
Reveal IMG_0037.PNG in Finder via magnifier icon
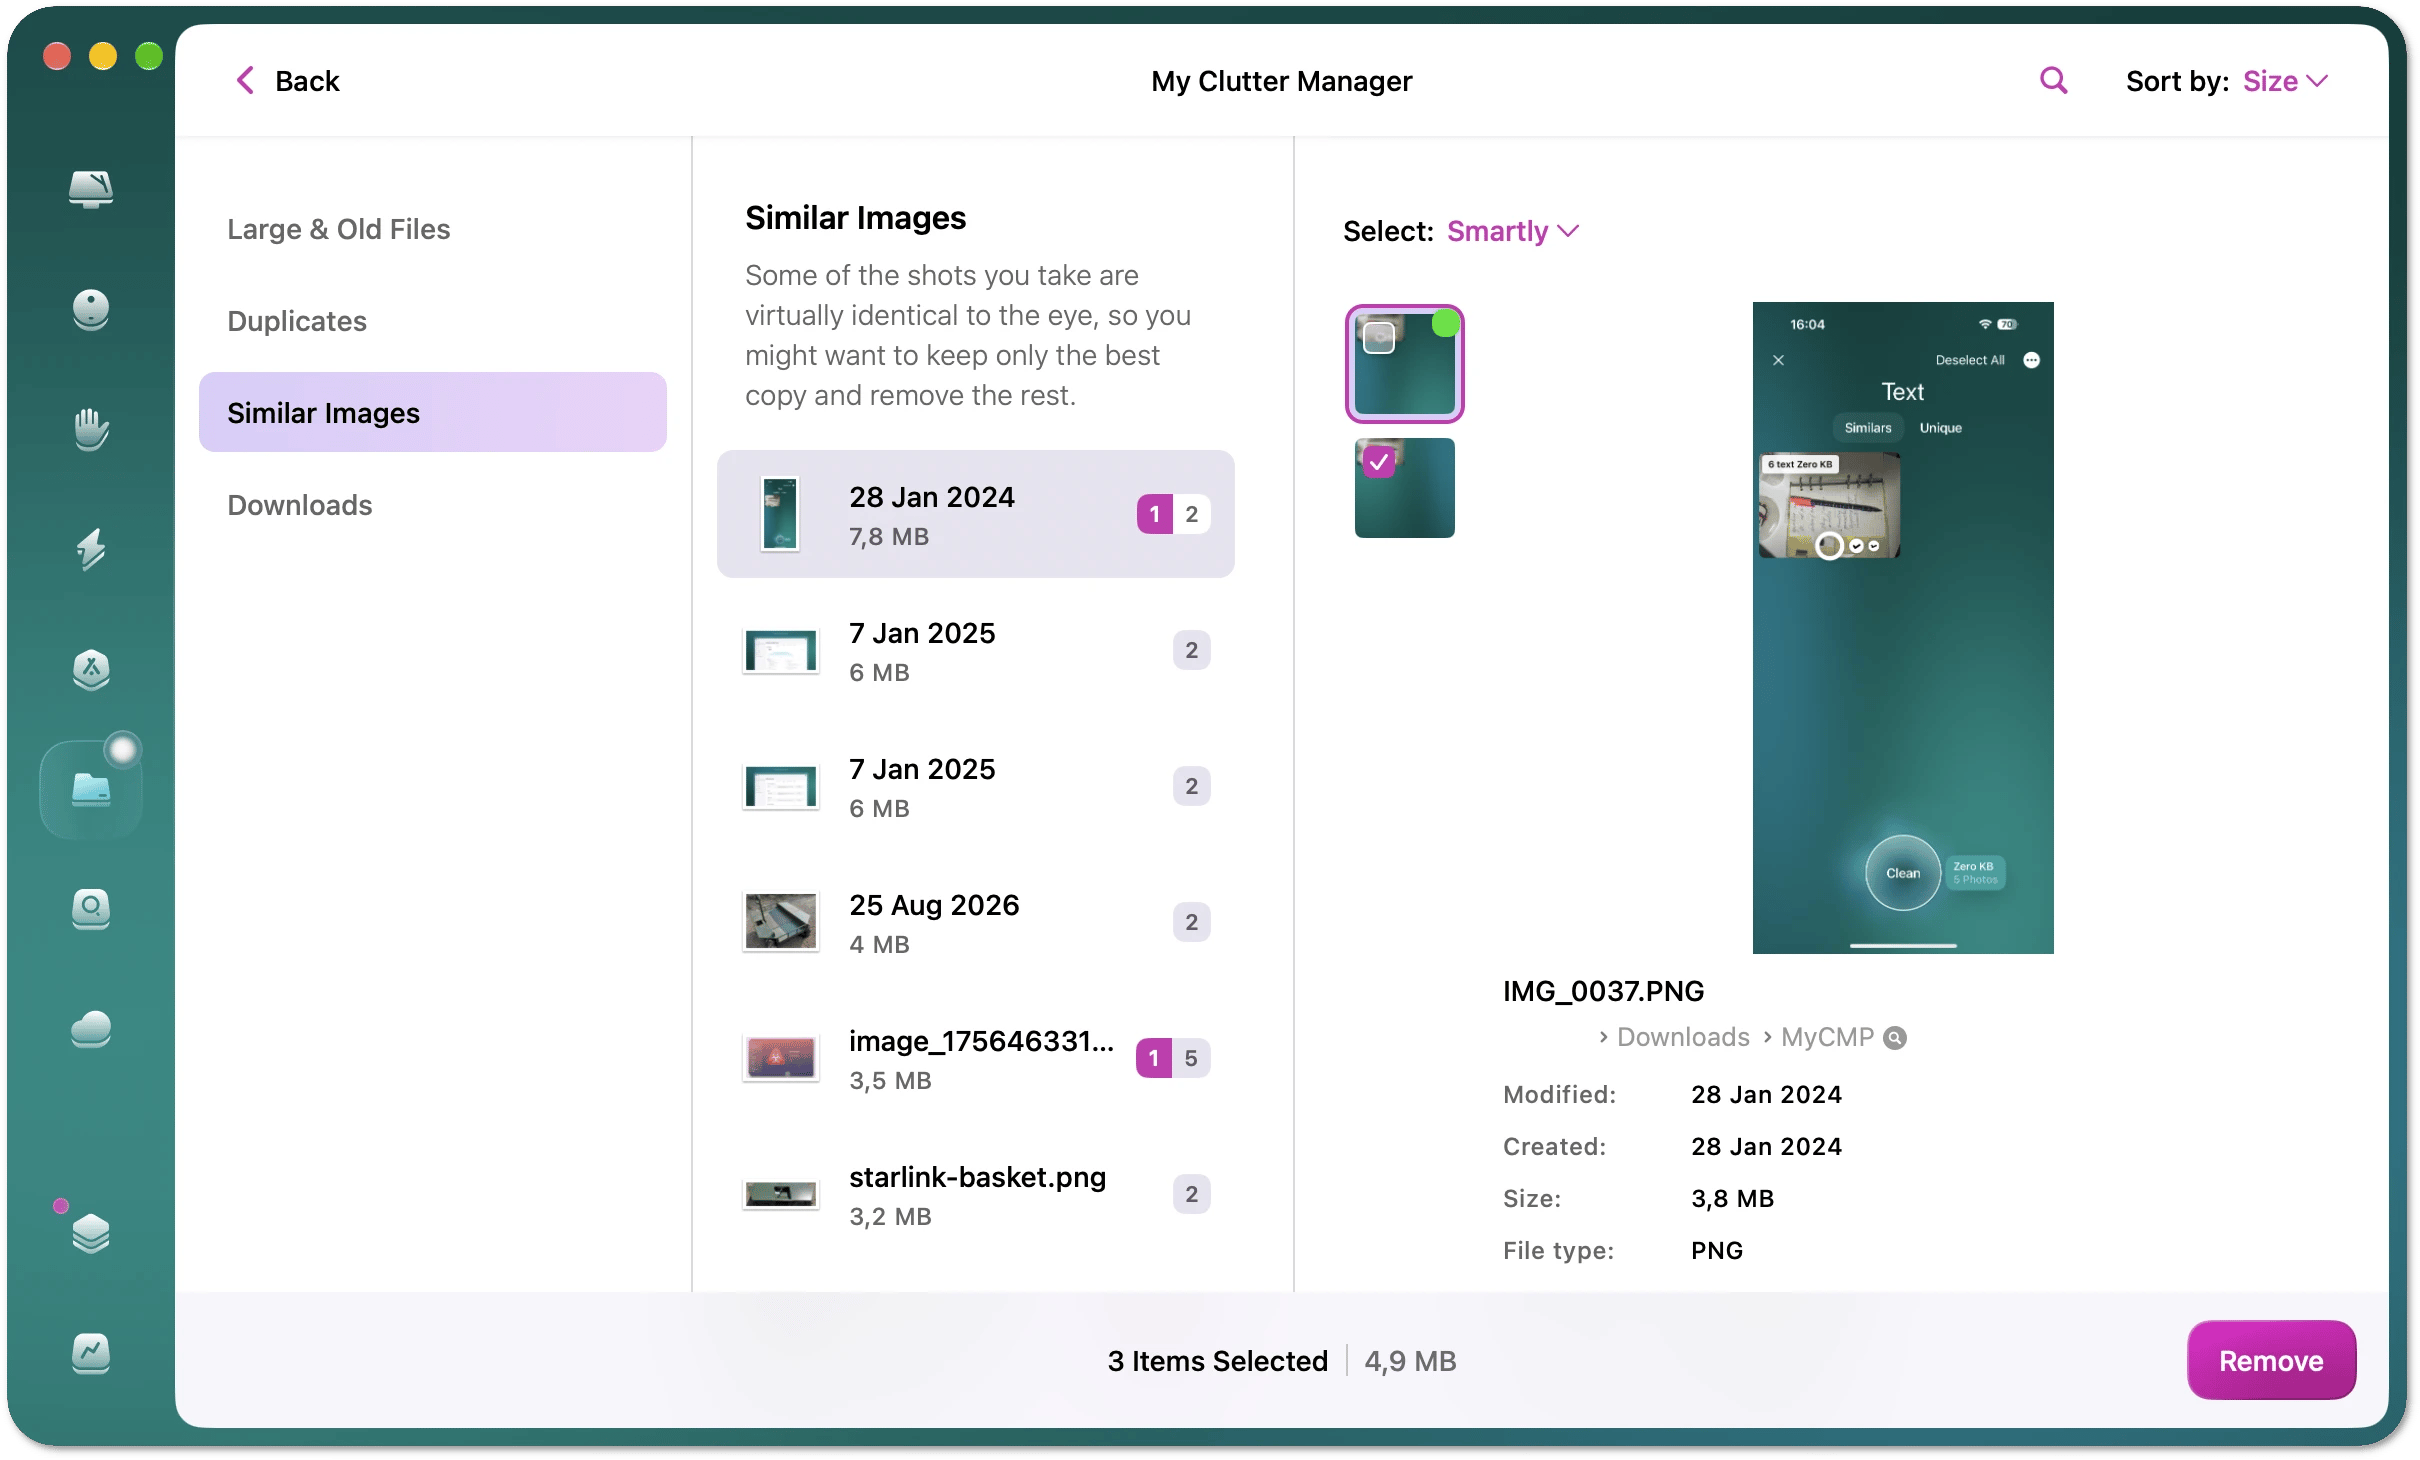click(x=1895, y=1038)
